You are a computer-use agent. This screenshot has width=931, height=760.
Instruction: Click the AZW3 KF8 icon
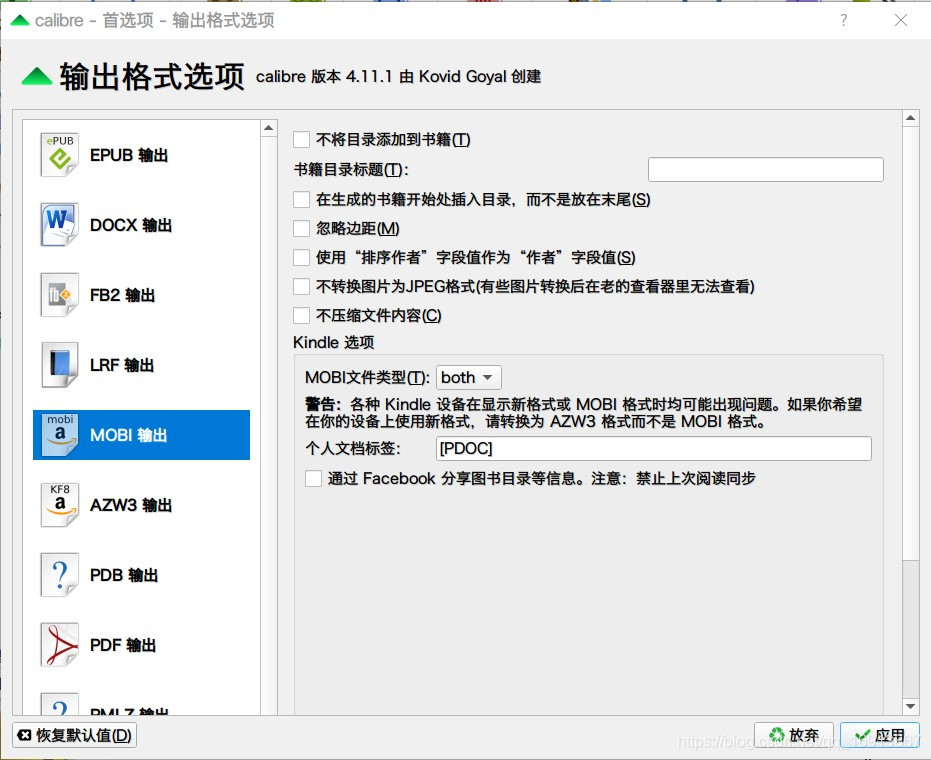pyautogui.click(x=59, y=505)
